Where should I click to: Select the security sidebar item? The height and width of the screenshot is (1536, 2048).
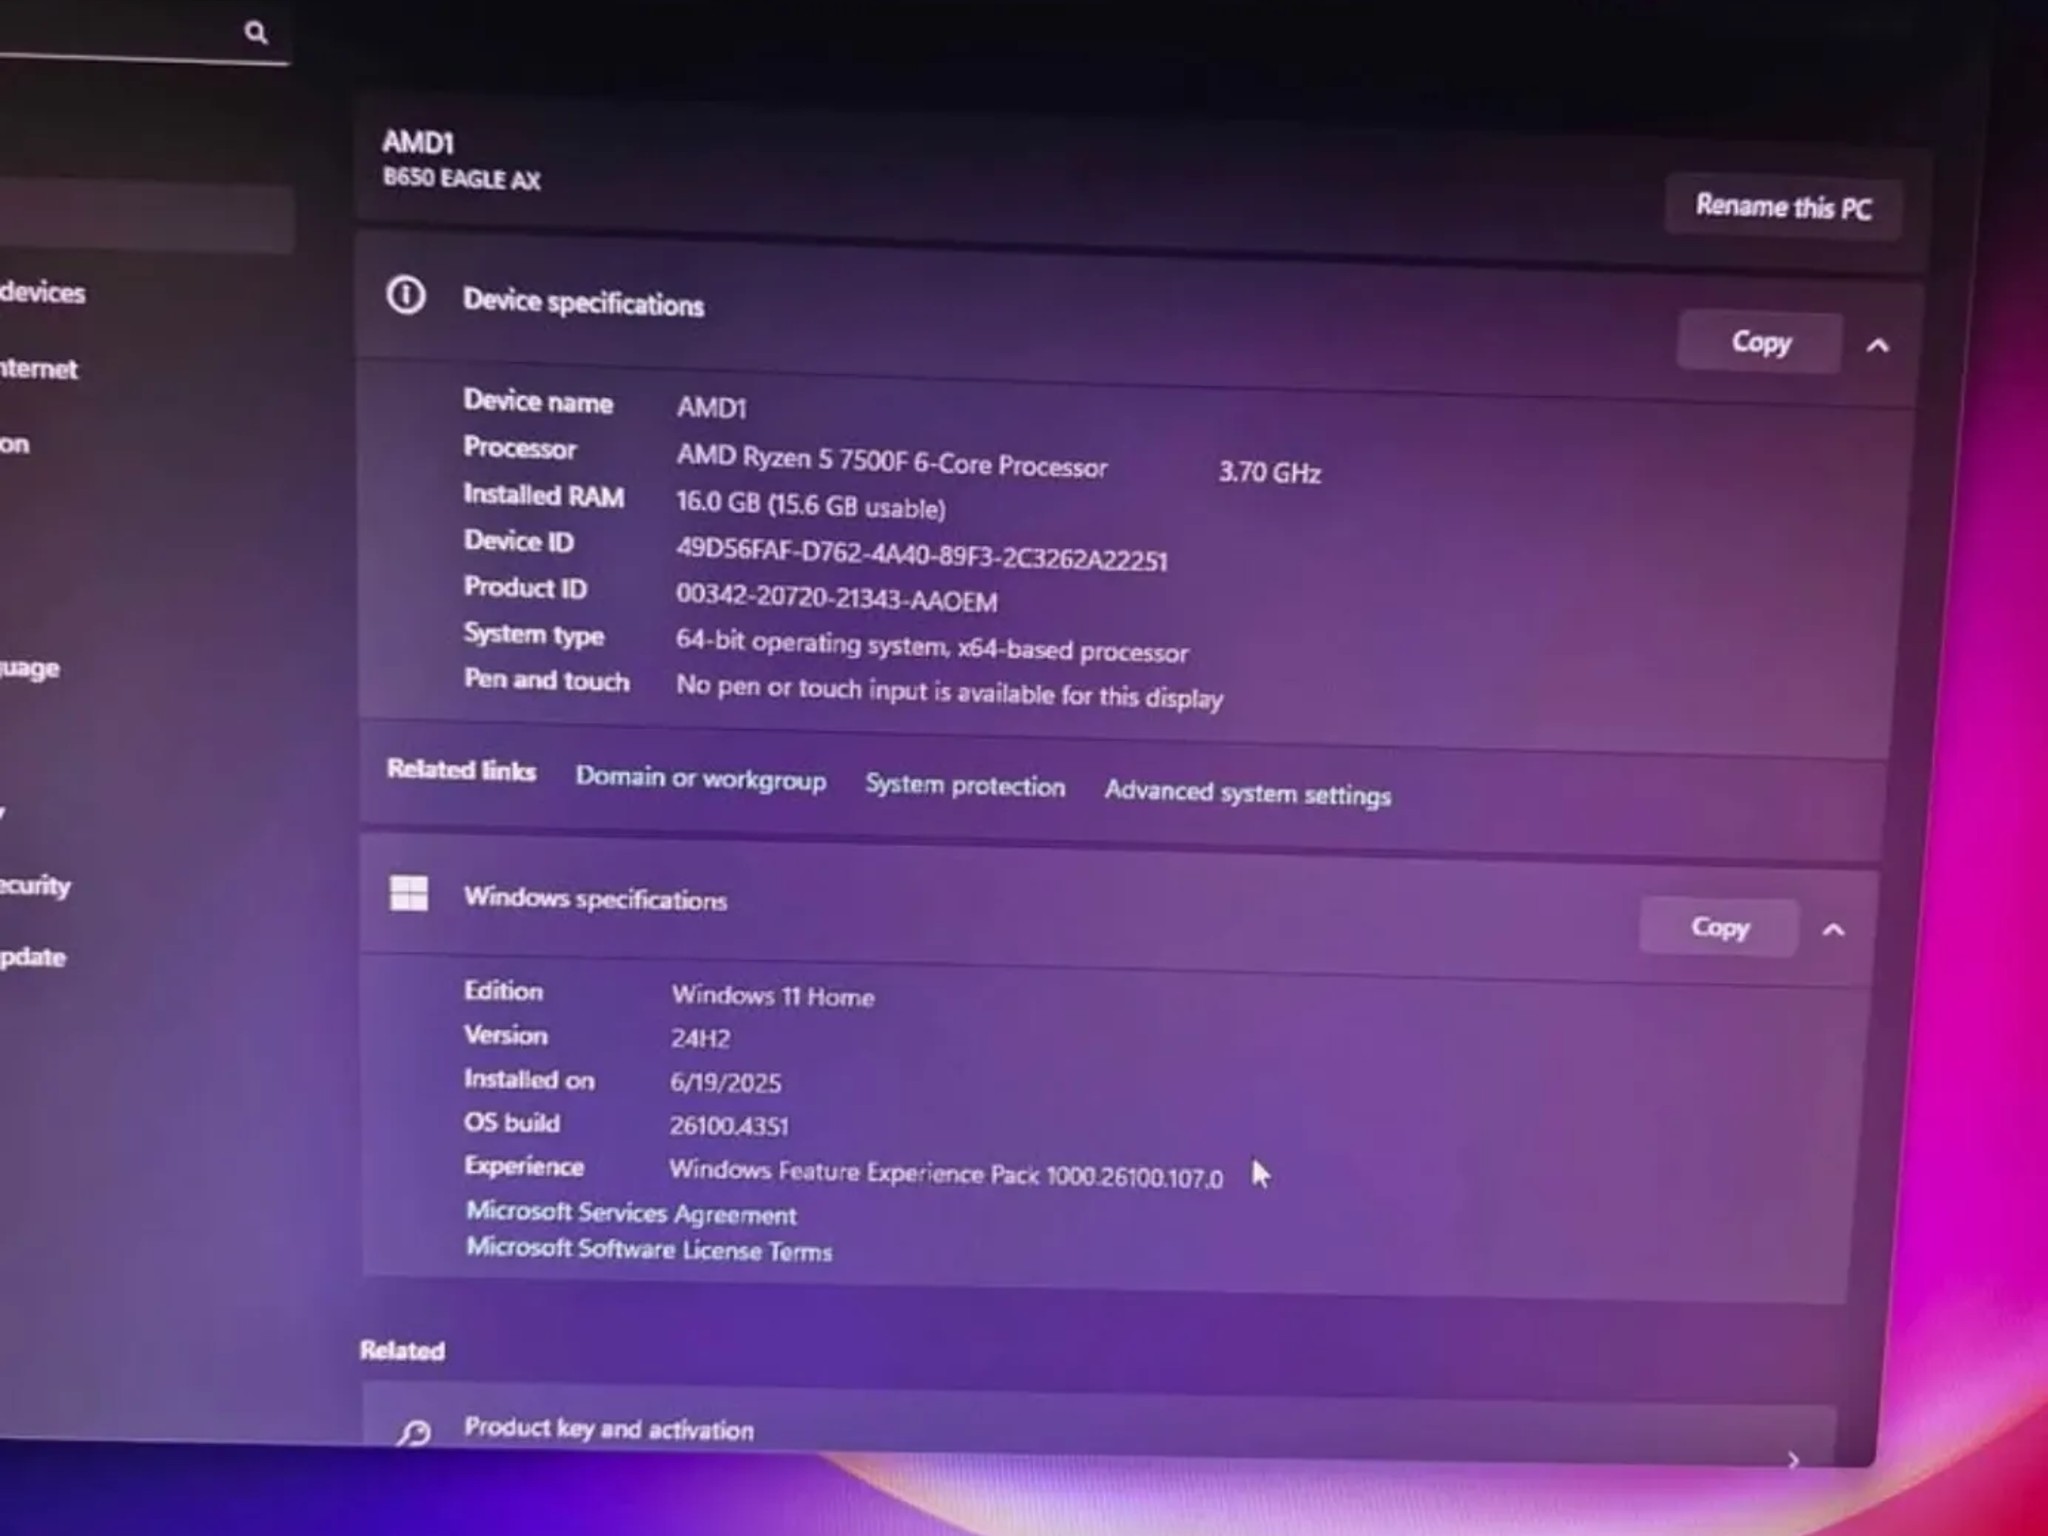point(35,886)
